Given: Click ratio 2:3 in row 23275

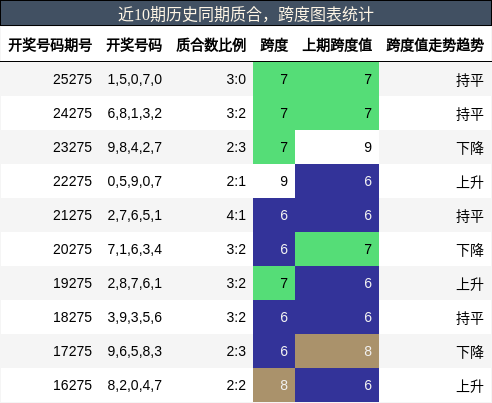Looking at the screenshot, I should 236,147.
